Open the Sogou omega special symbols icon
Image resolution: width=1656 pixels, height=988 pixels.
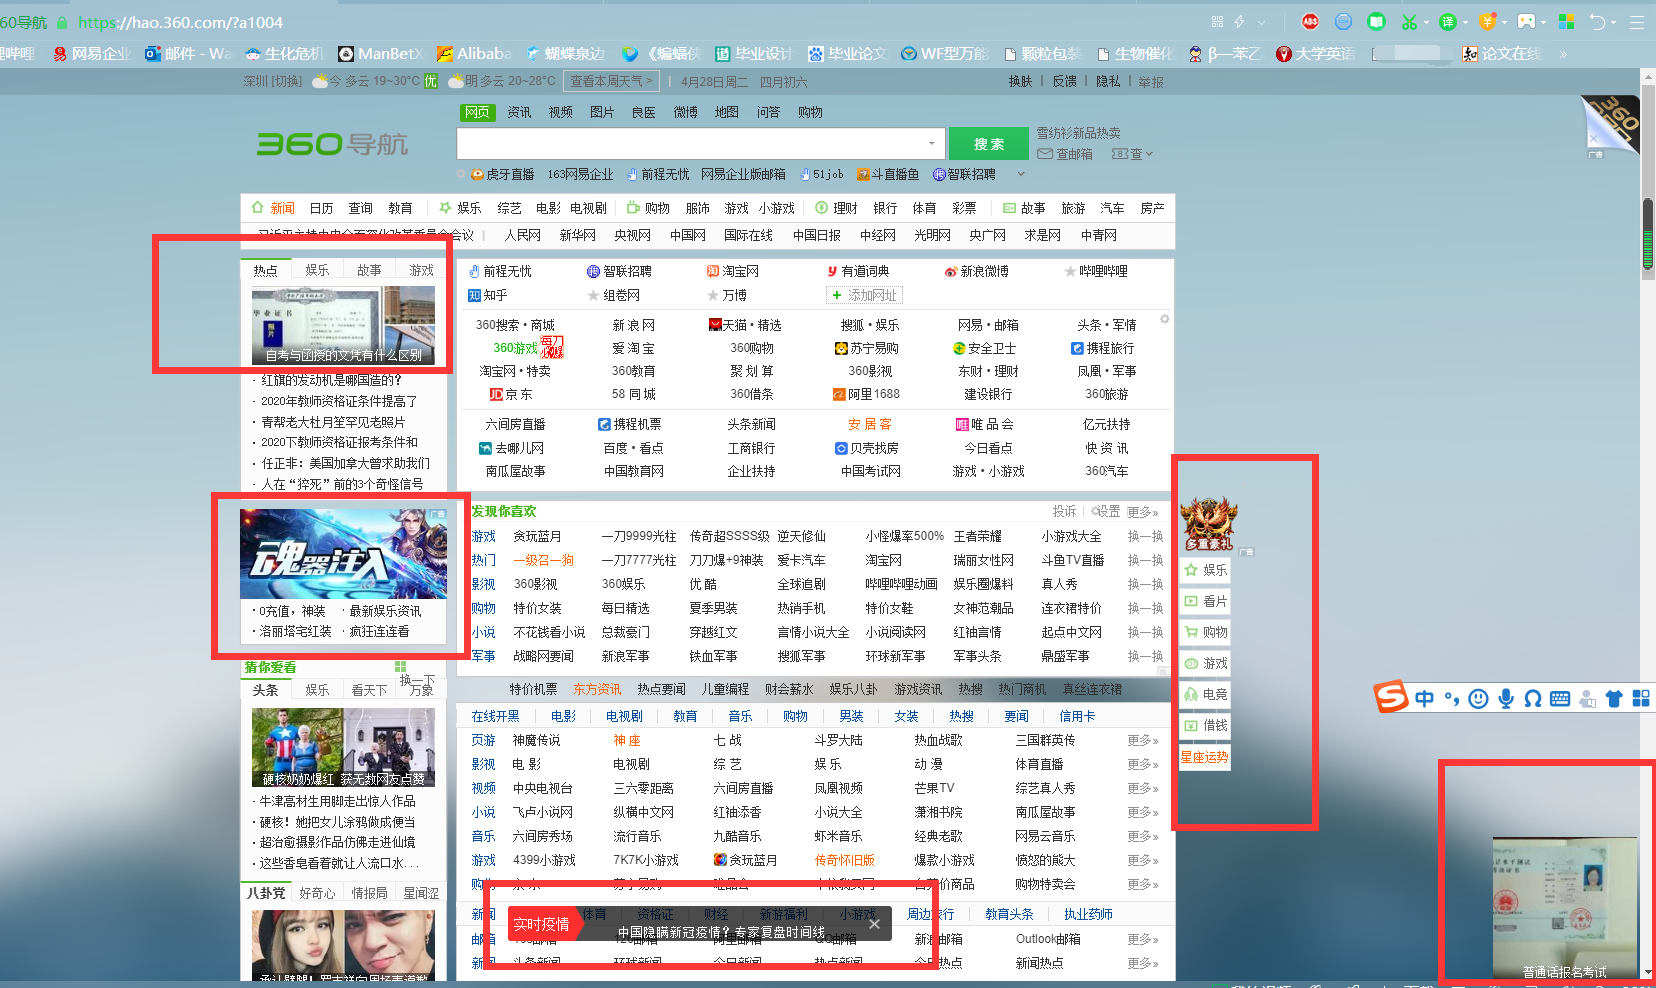pos(1533,699)
